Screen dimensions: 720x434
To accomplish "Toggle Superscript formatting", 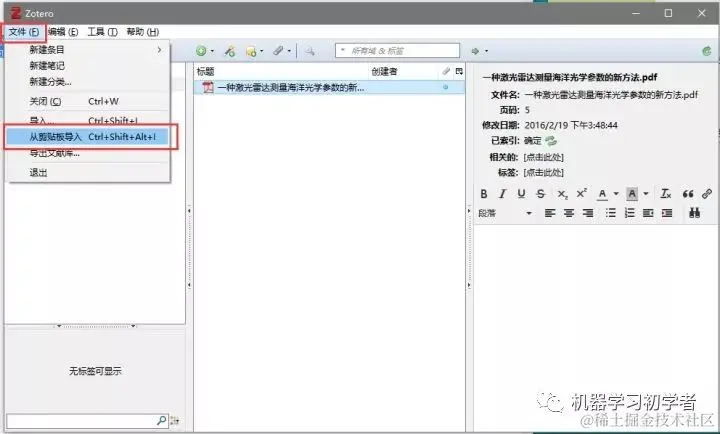I will pyautogui.click(x=582, y=193).
